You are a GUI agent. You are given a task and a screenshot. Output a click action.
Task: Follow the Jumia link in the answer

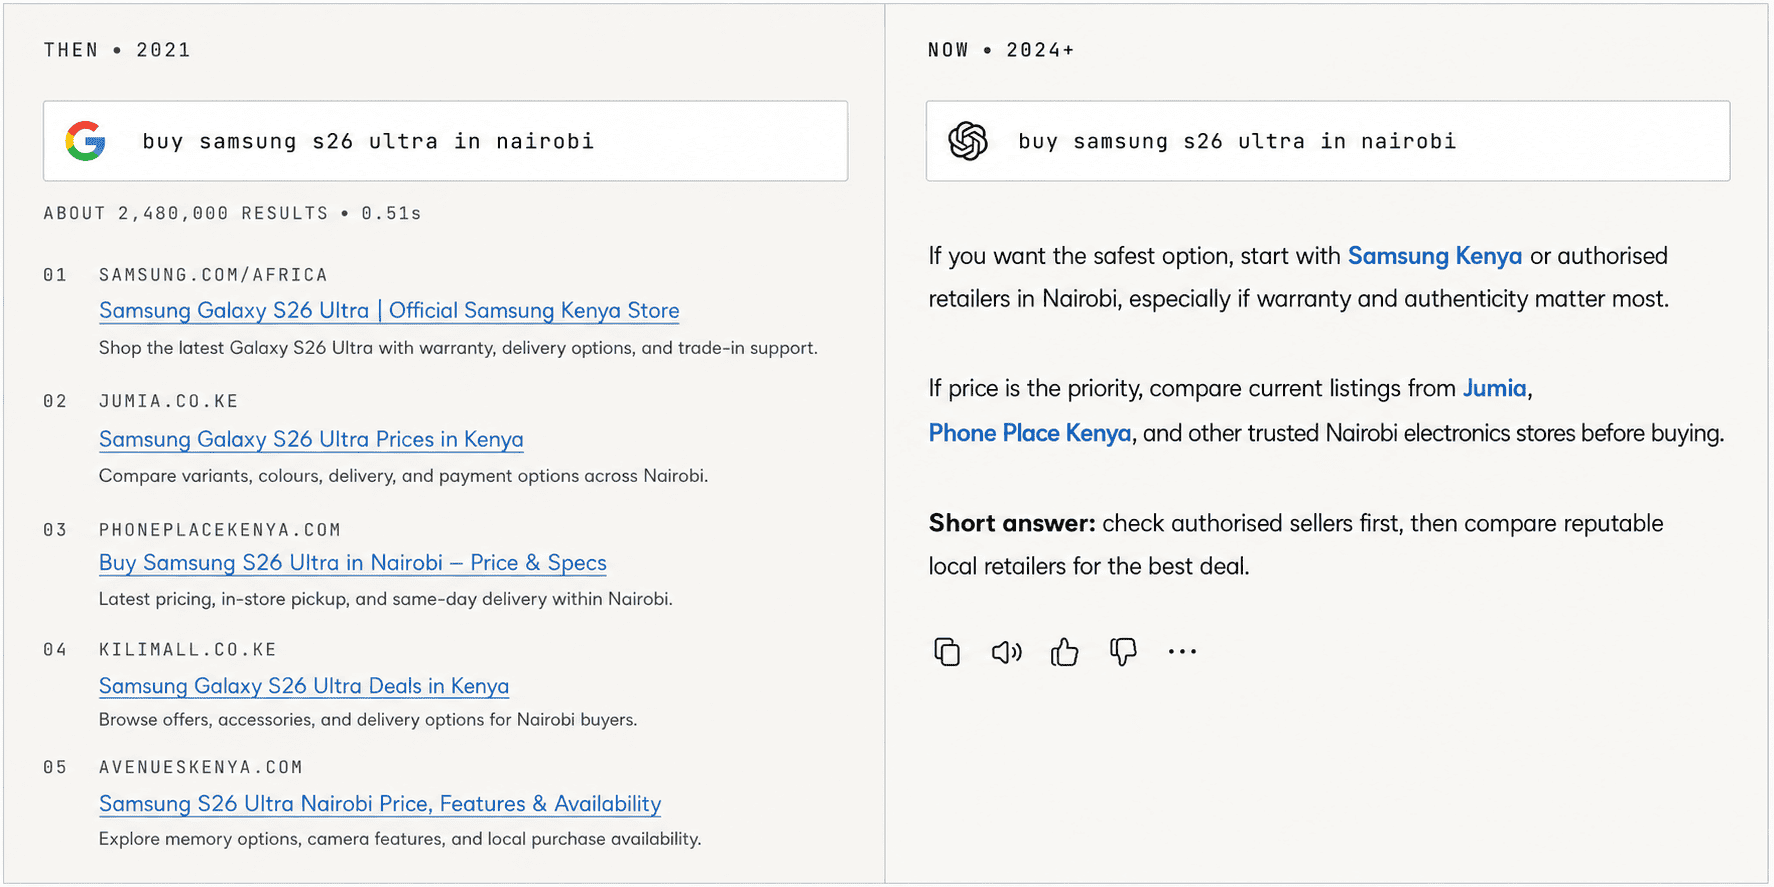(x=1495, y=388)
